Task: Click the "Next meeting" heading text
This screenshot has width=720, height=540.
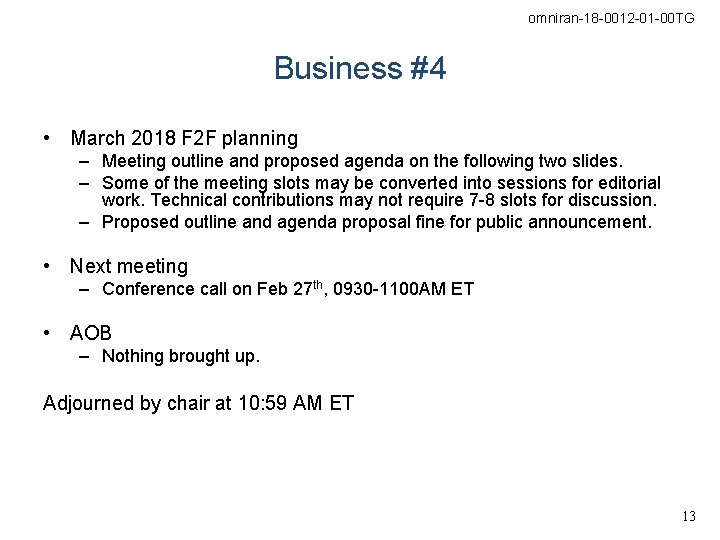Action: click(129, 266)
